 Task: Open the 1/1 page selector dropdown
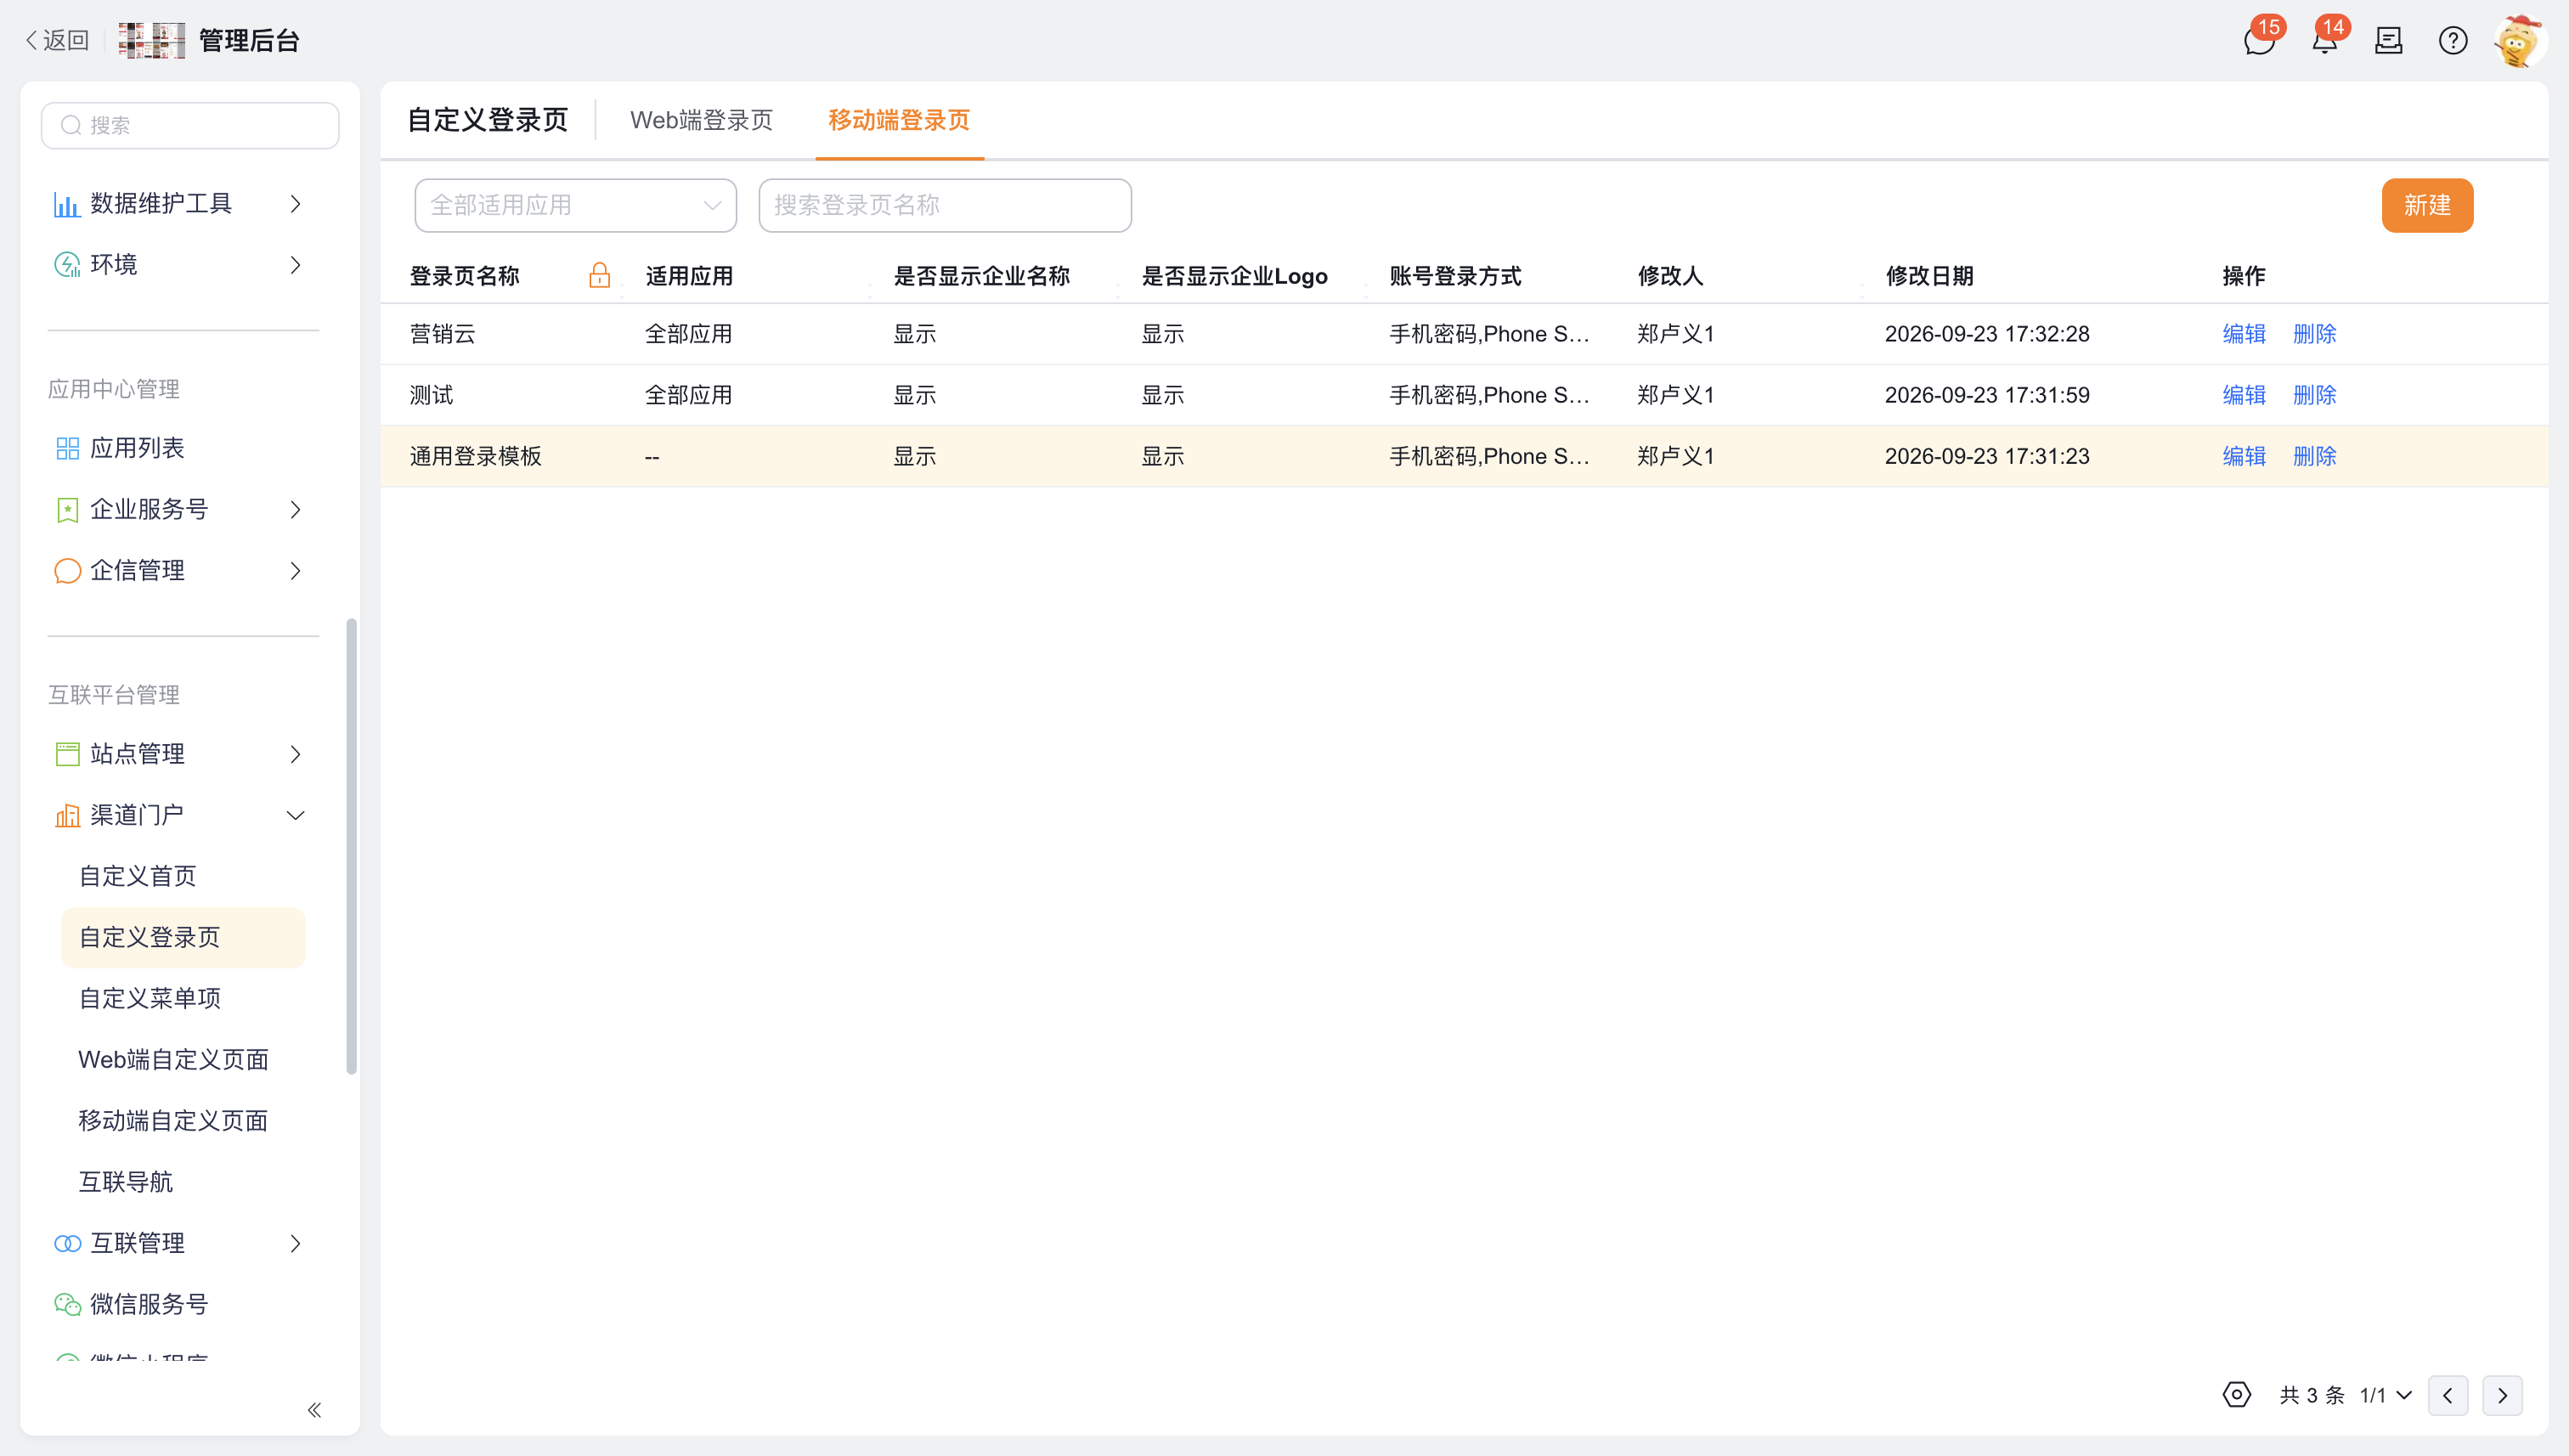pyautogui.click(x=2386, y=1395)
